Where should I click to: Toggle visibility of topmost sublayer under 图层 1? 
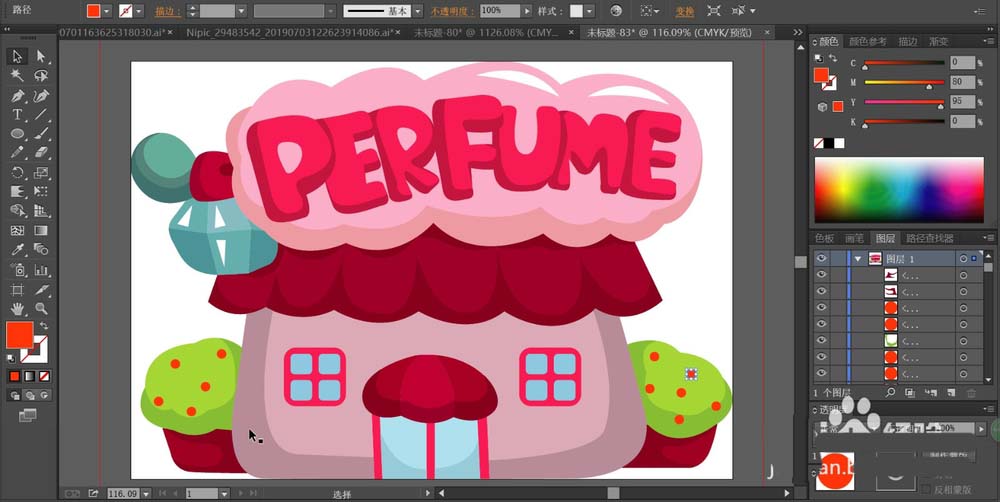(x=821, y=275)
